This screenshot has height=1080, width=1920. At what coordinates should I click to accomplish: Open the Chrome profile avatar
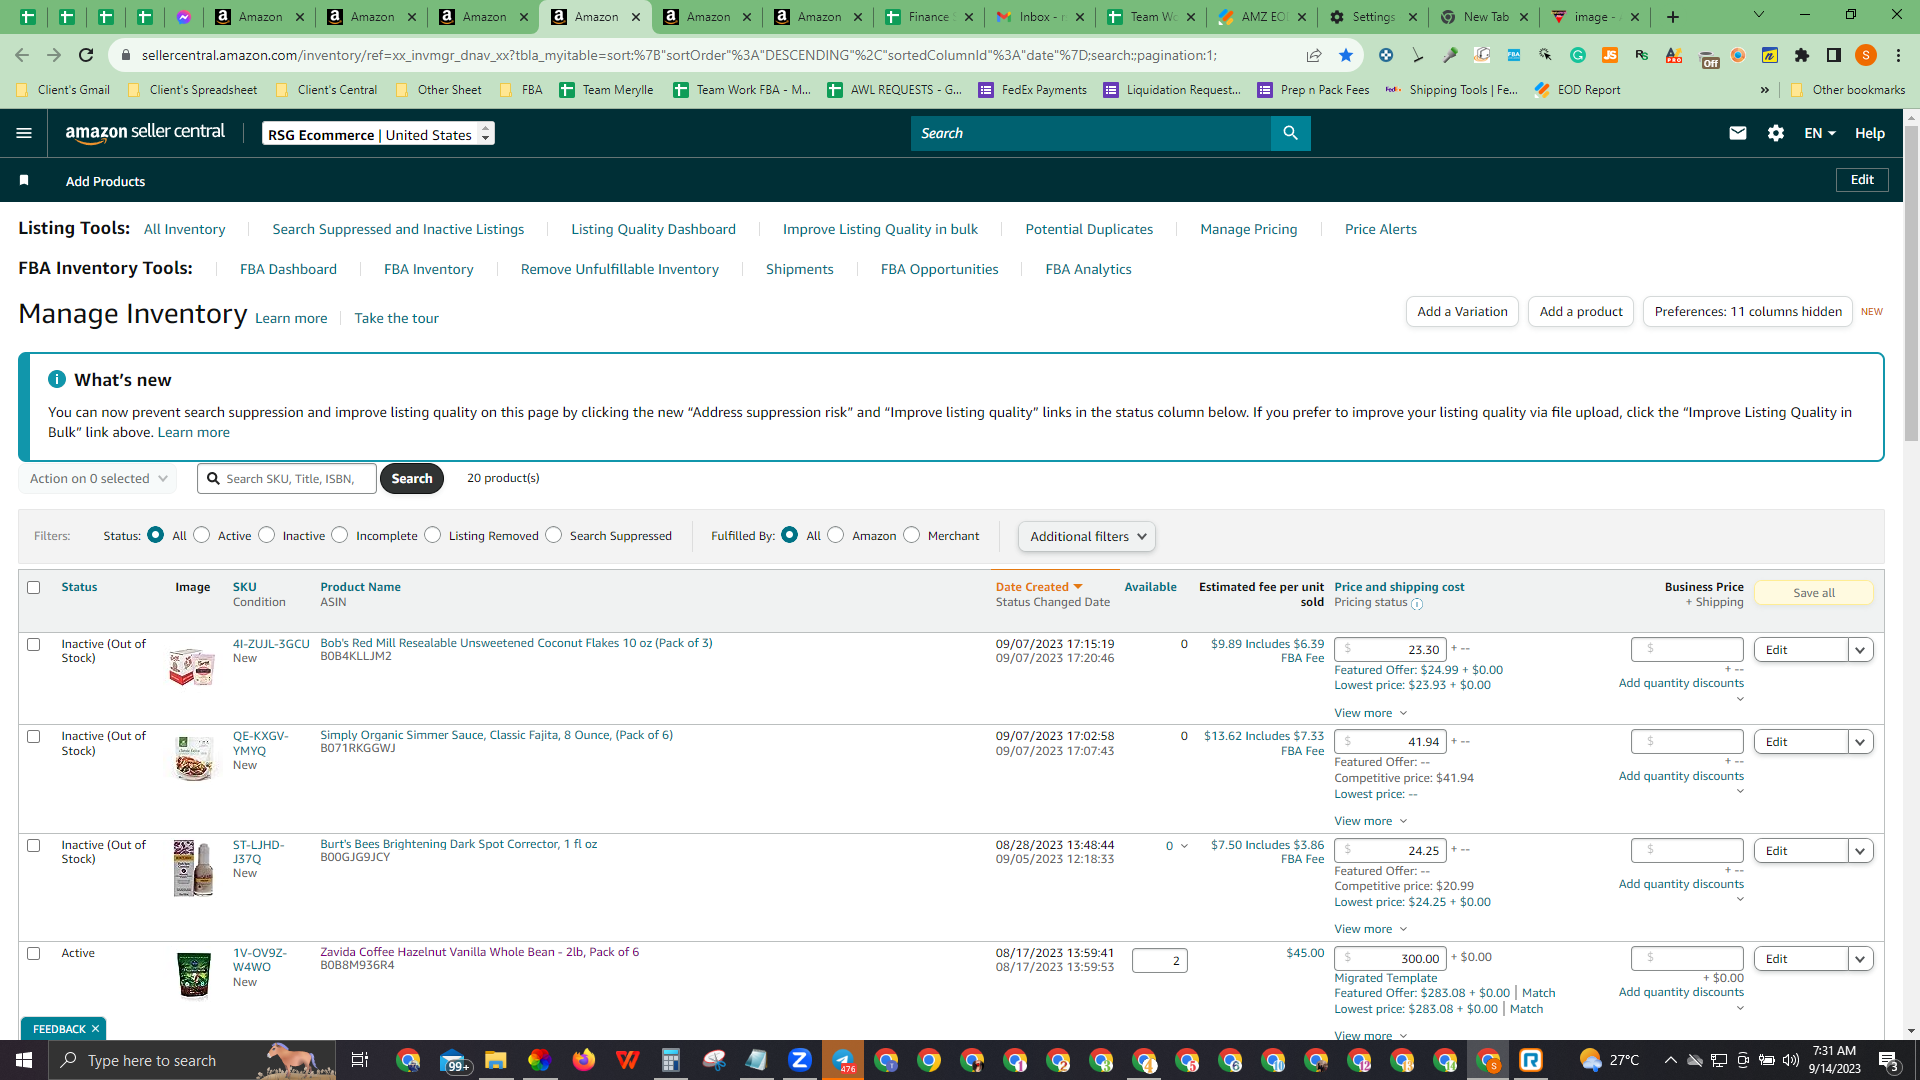[1866, 55]
